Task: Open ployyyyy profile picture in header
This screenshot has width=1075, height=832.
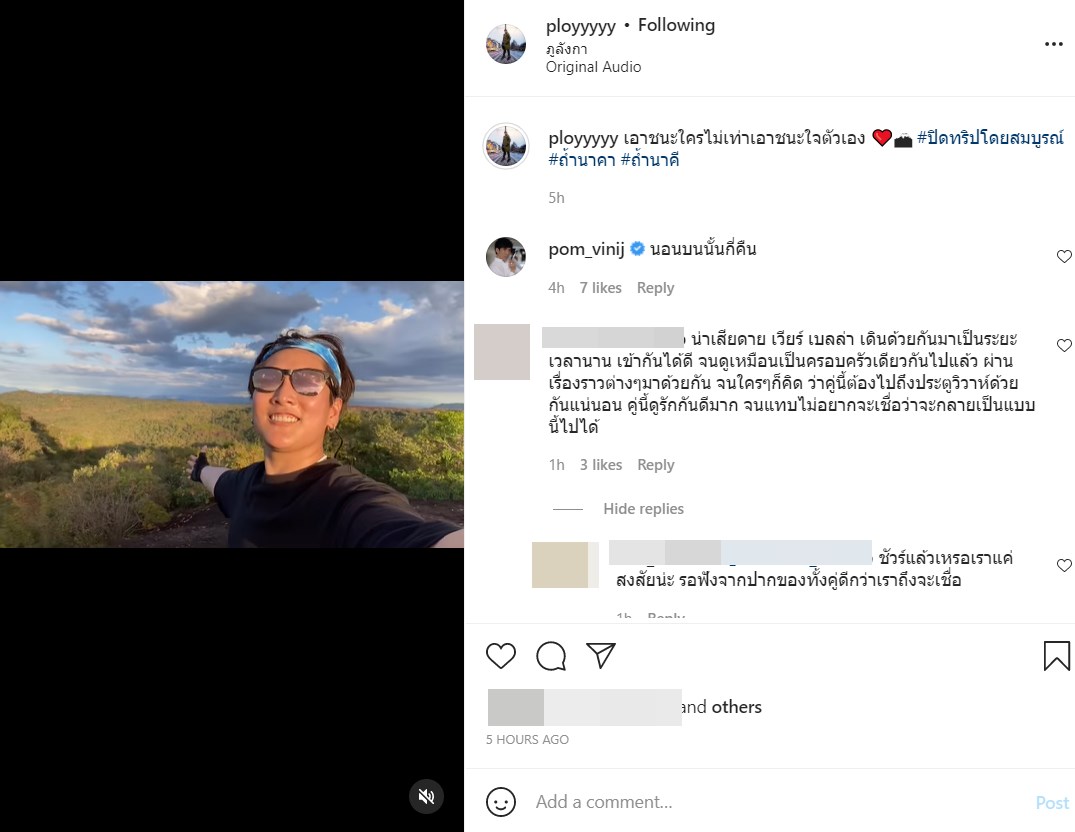Action: 506,44
